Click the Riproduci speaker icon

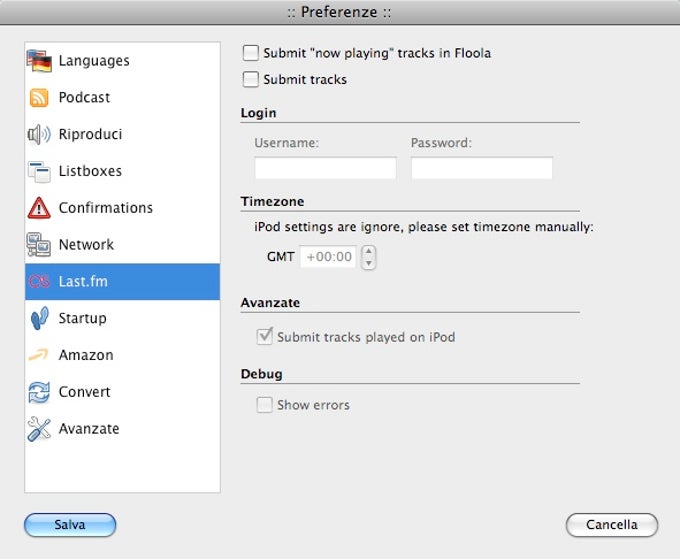(39, 135)
